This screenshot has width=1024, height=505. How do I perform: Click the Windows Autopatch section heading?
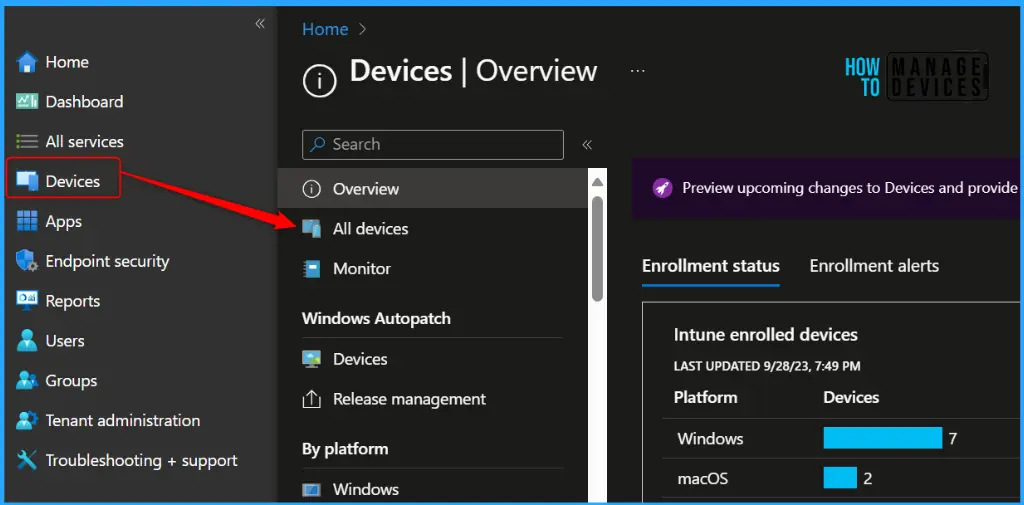[376, 319]
